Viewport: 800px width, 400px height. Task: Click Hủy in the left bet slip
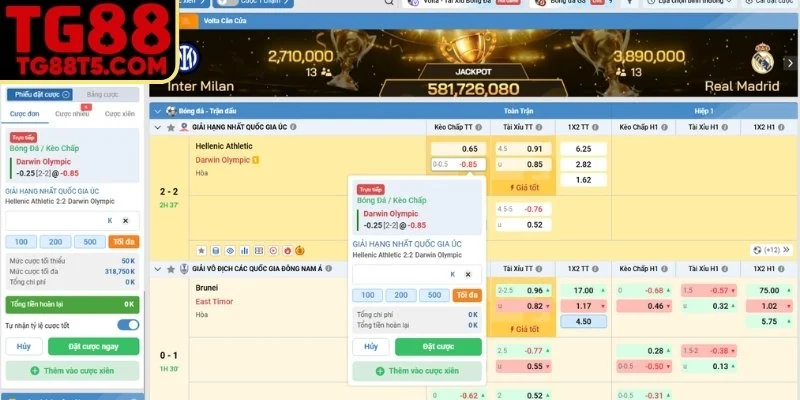[x=24, y=346]
